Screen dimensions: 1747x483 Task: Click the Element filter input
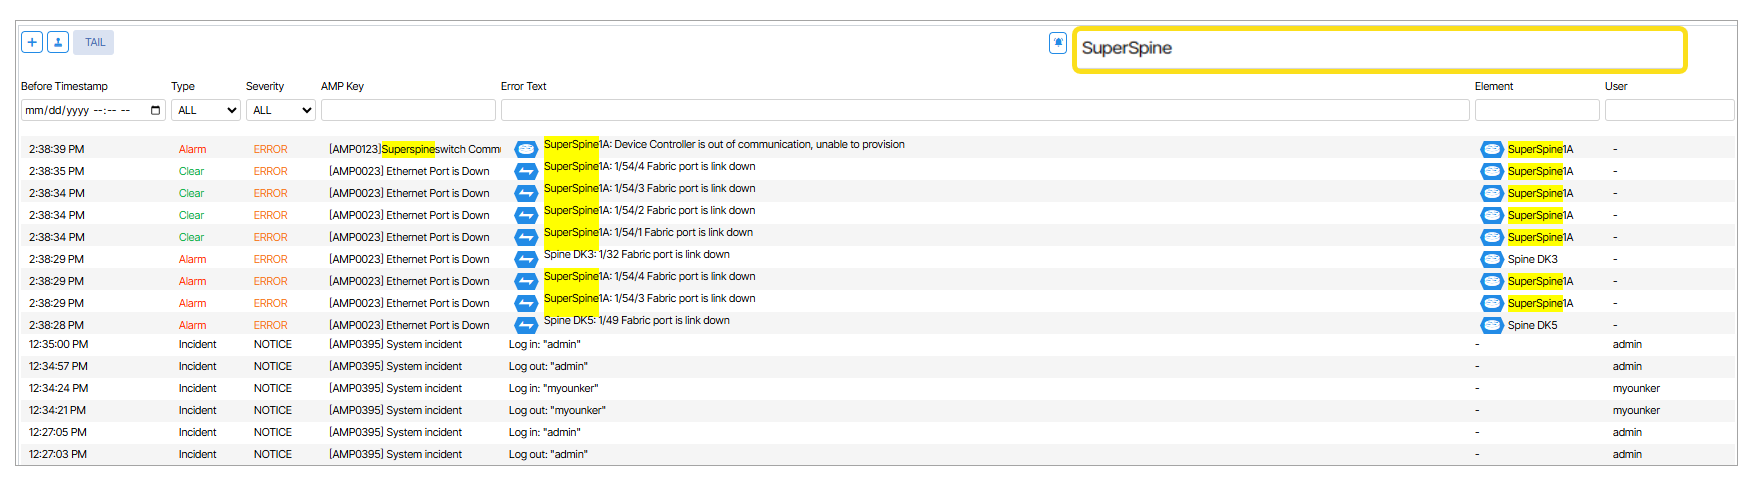[x=1536, y=110]
